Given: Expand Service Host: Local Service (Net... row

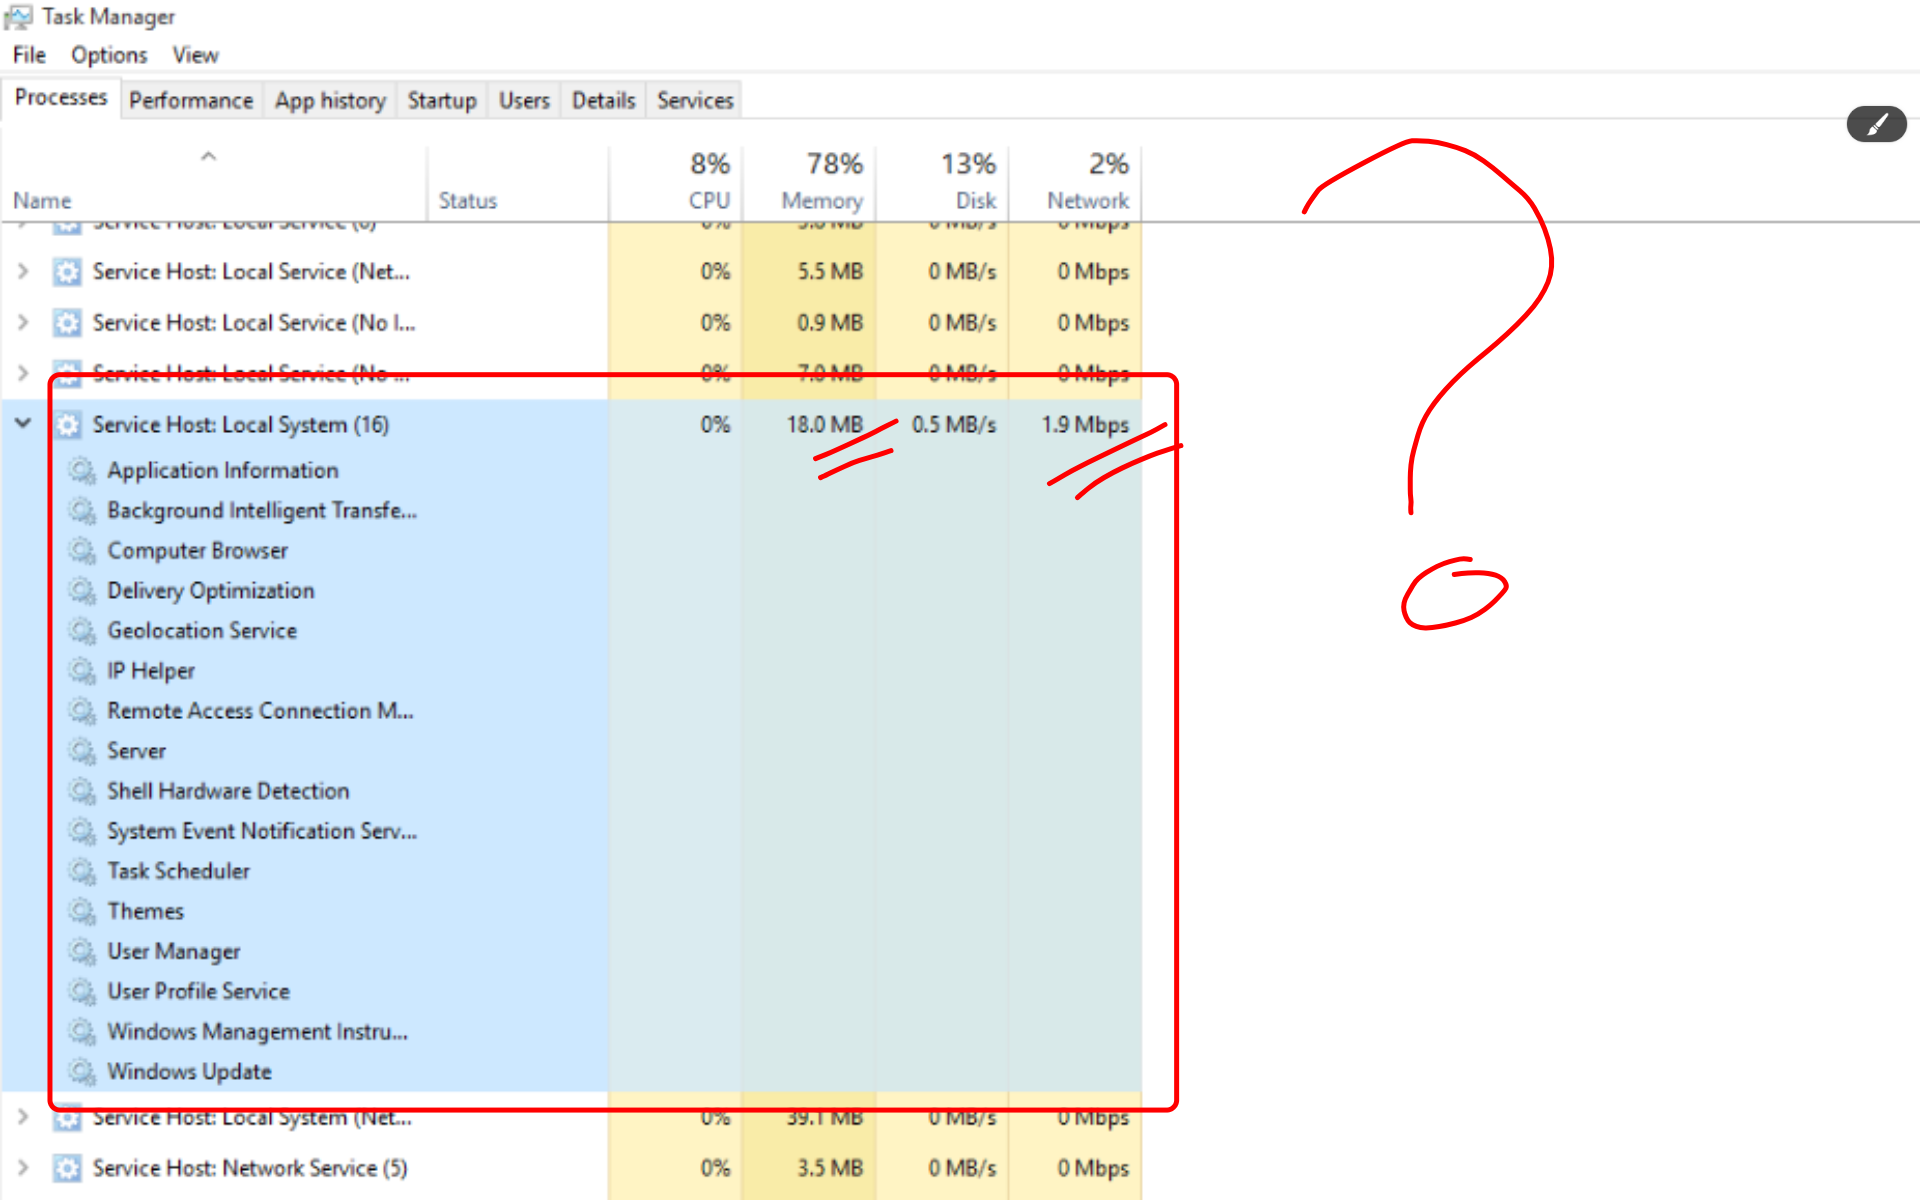Looking at the screenshot, I should [x=23, y=271].
